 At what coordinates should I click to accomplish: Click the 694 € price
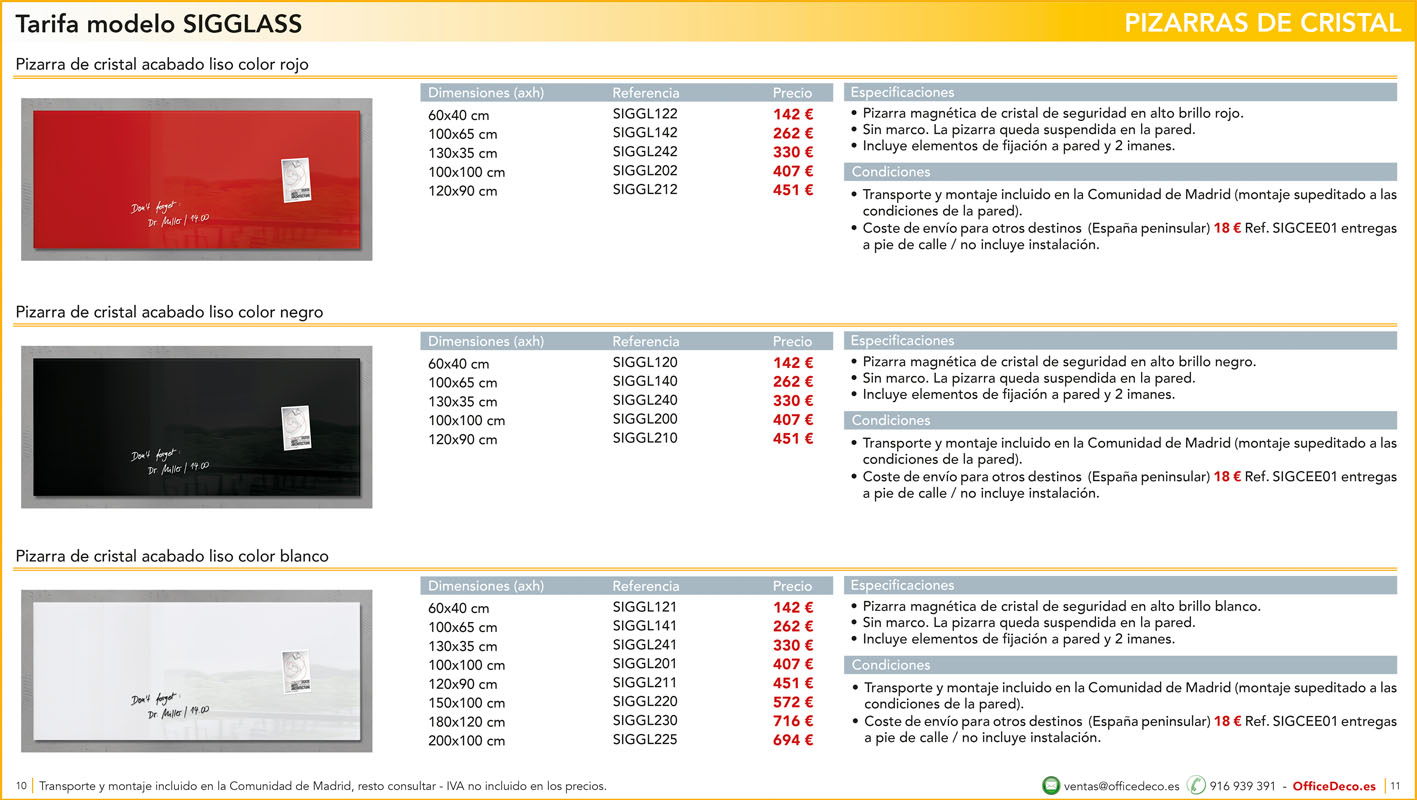coord(793,740)
